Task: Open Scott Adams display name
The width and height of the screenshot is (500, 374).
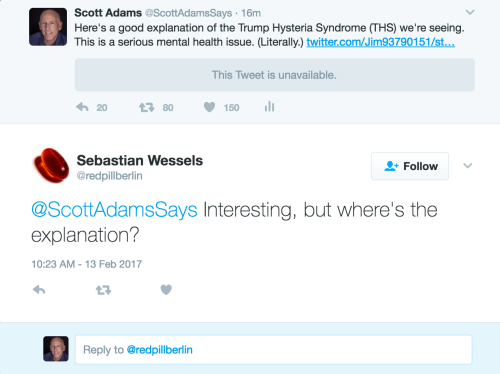Action: point(108,13)
